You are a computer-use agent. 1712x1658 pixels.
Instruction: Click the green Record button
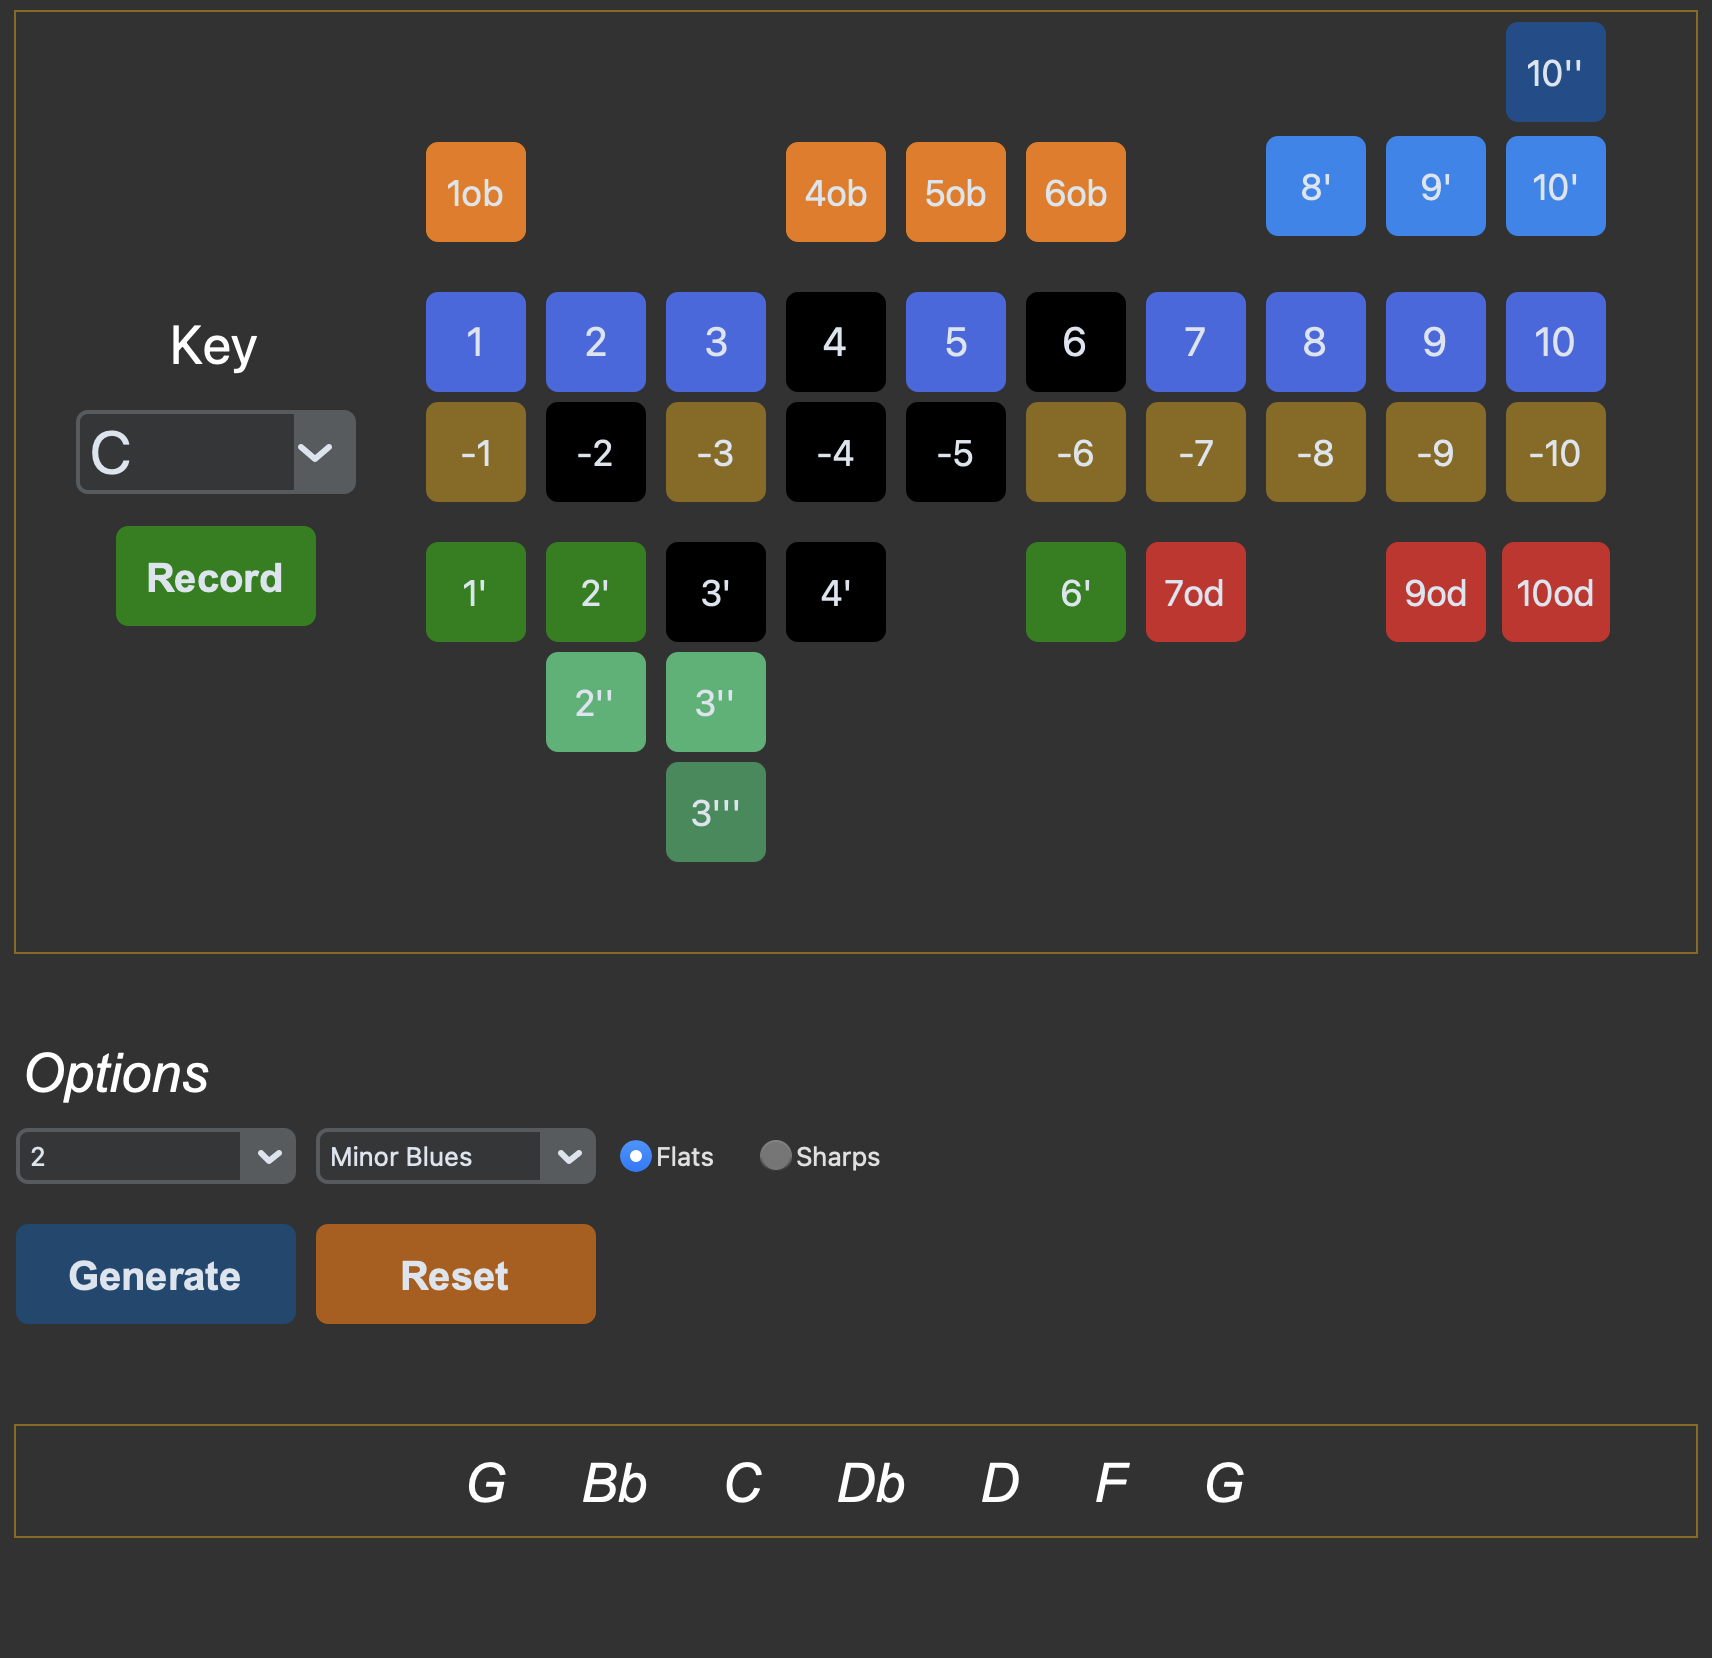coord(216,576)
